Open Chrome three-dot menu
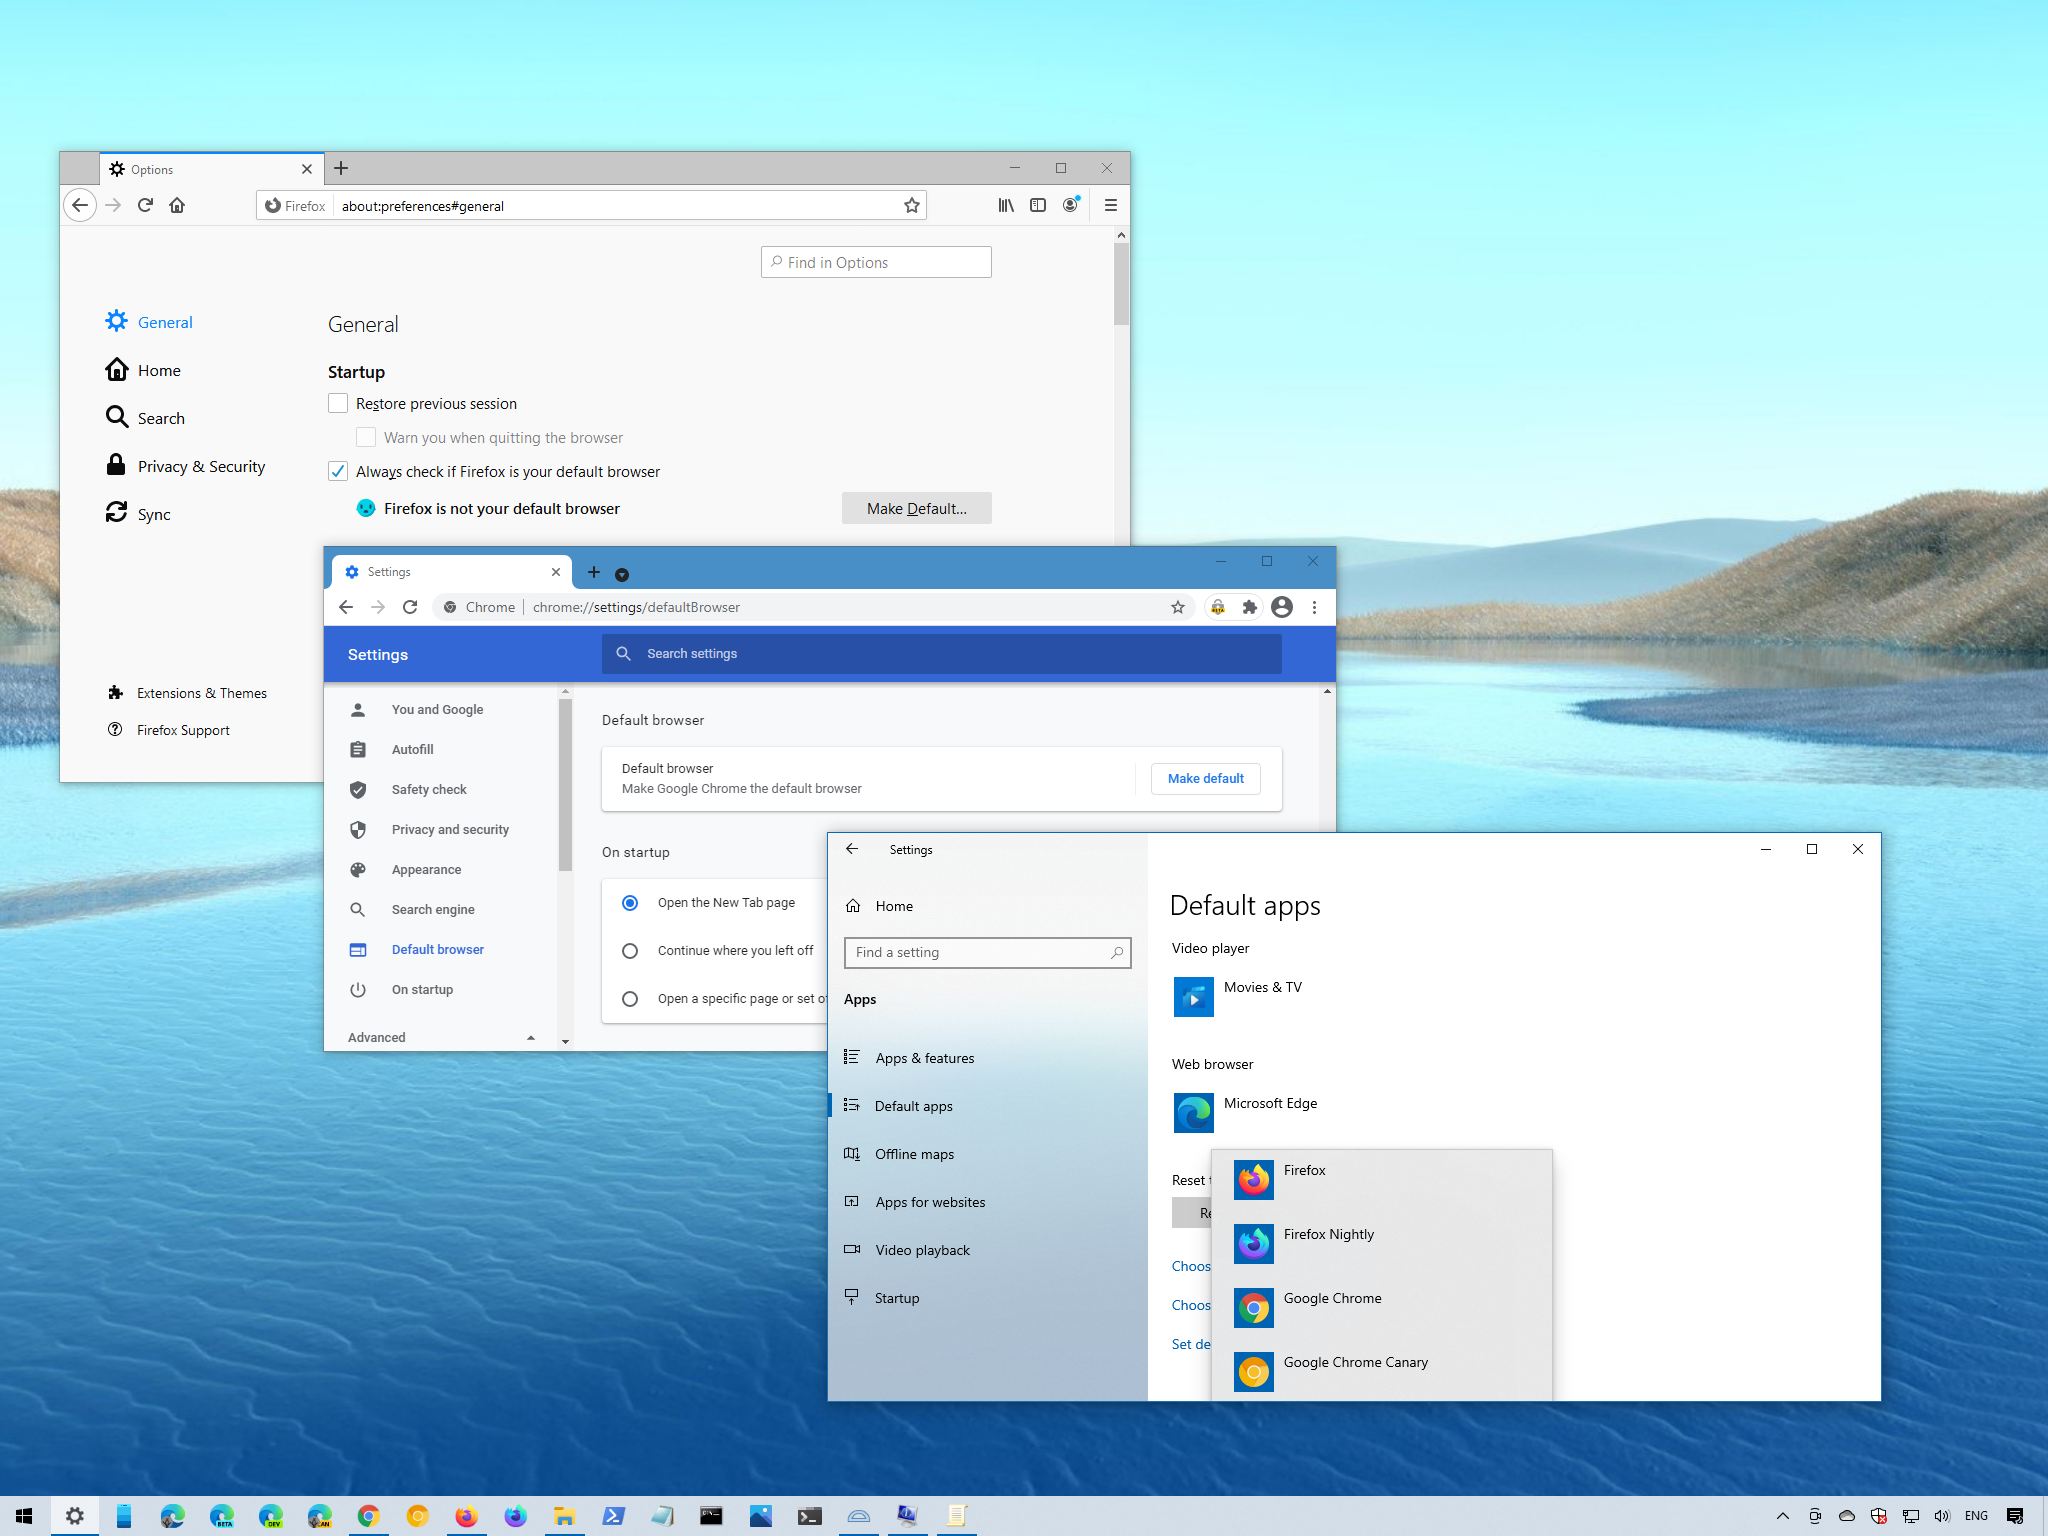Viewport: 2048px width, 1536px height. 1314,607
